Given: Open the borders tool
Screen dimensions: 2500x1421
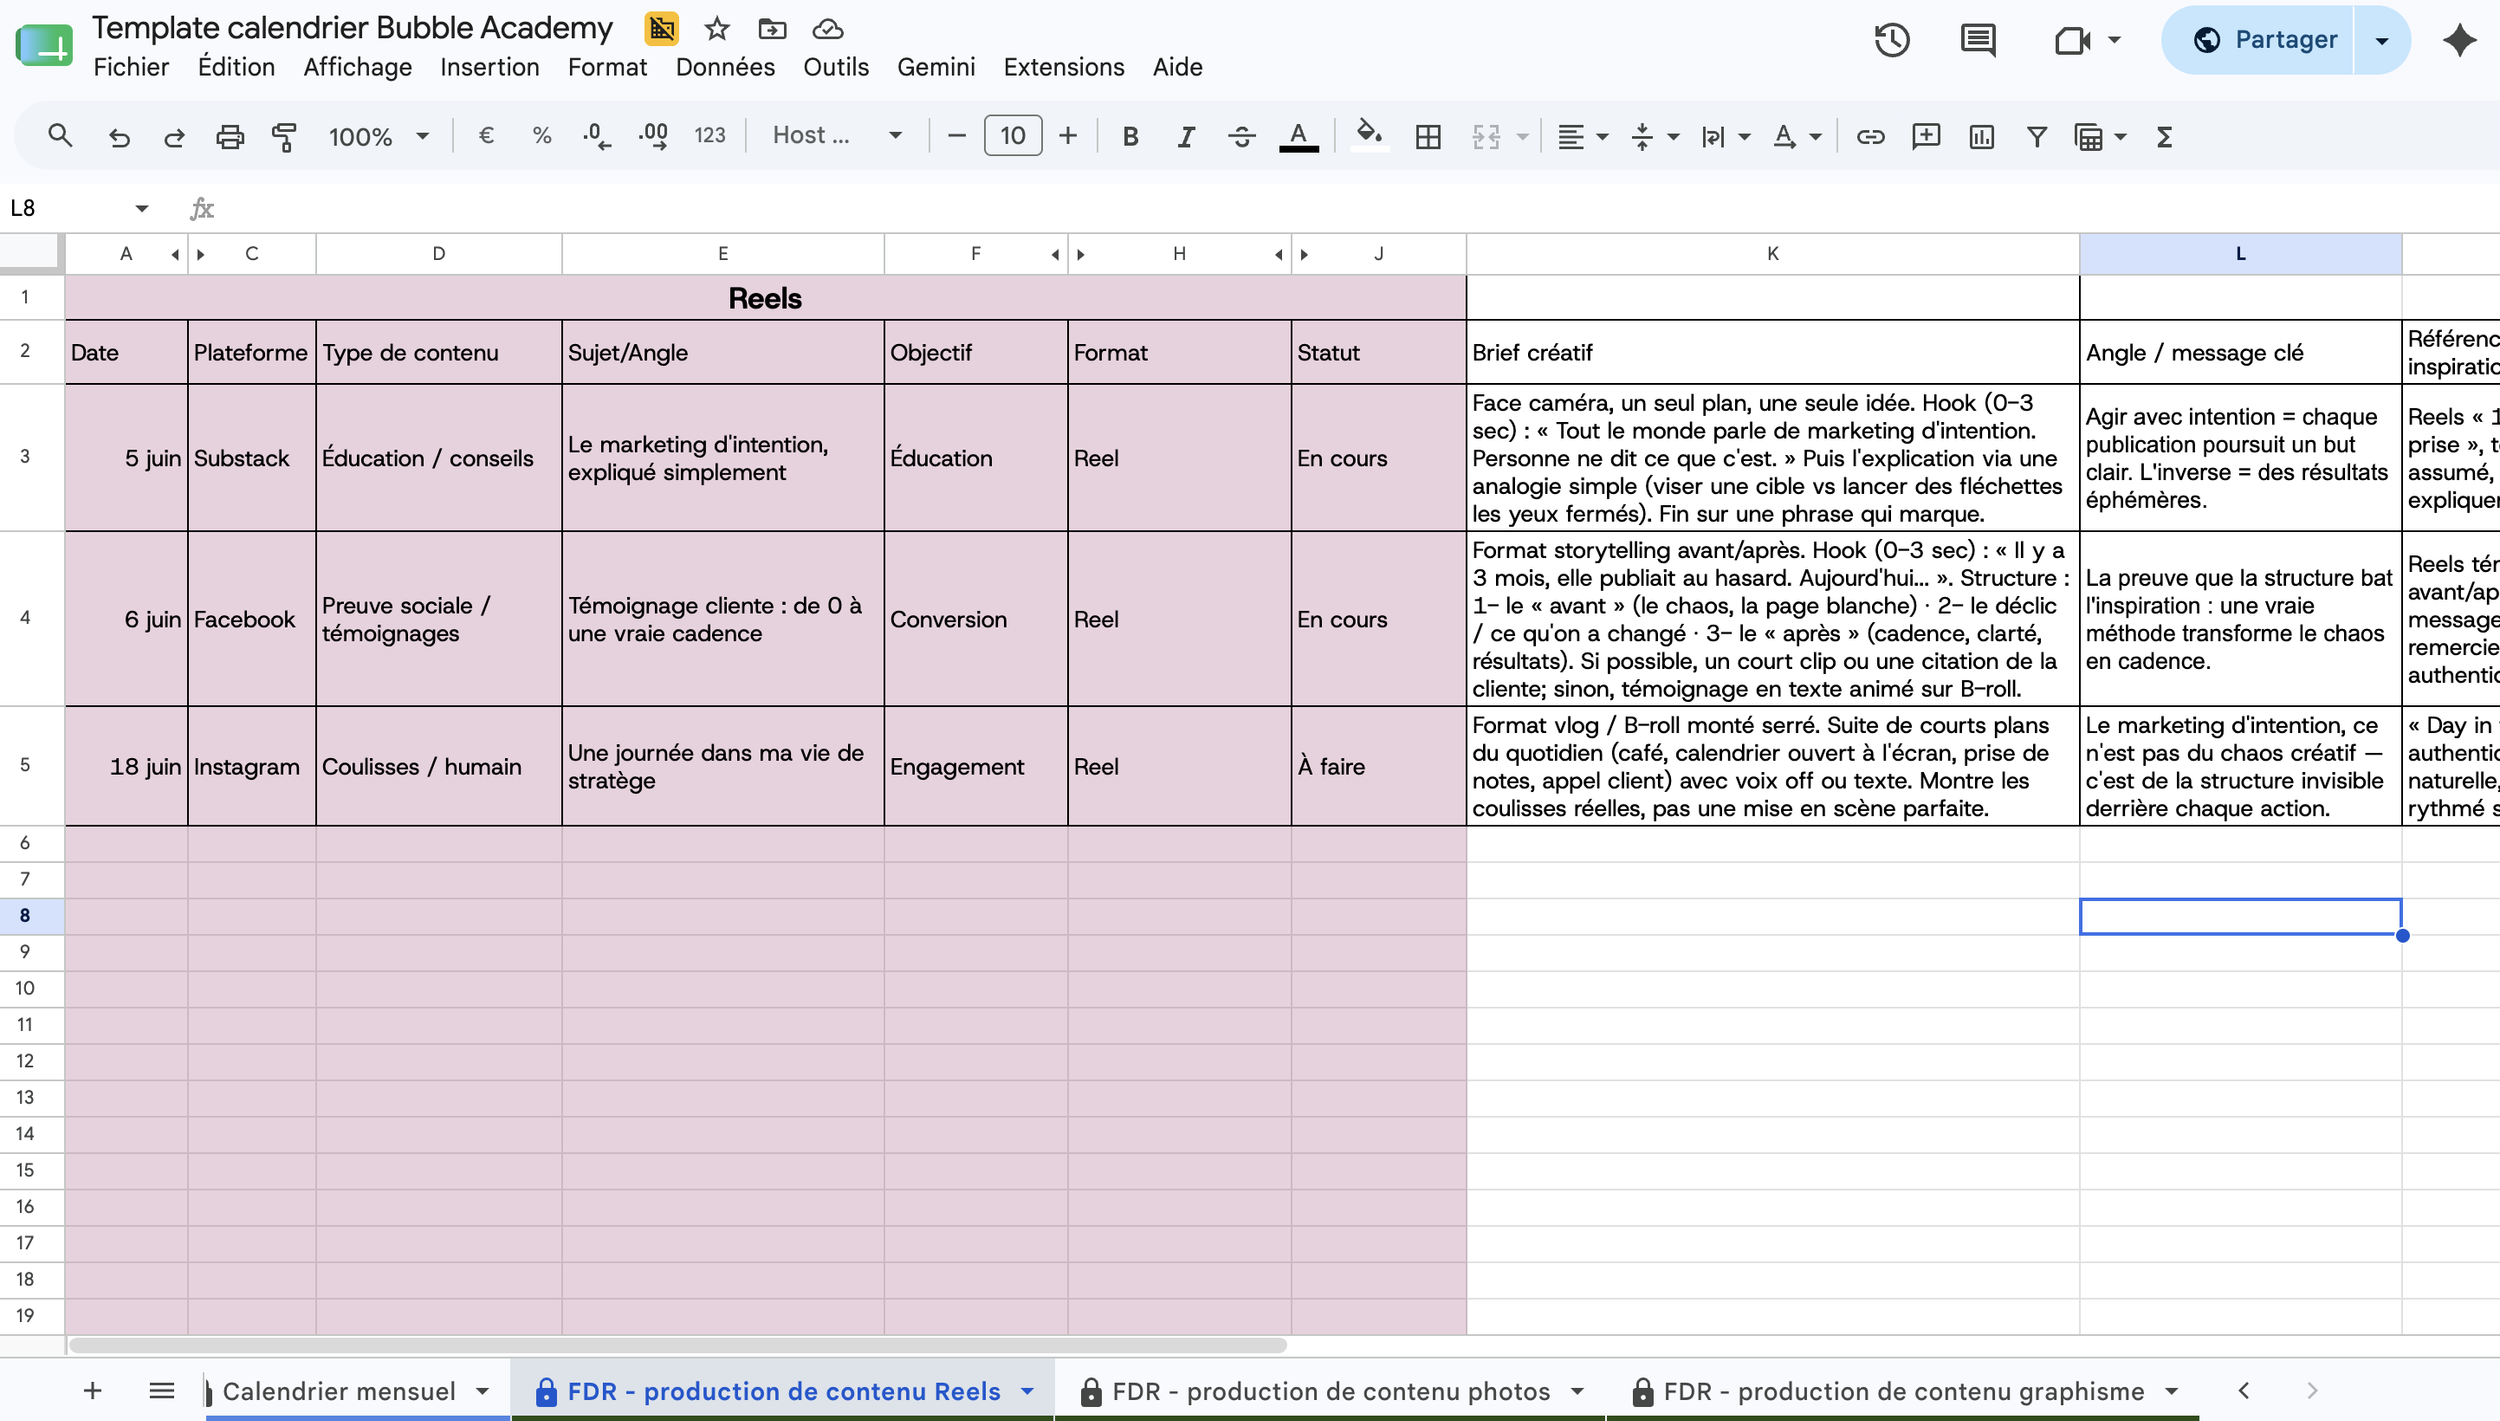Looking at the screenshot, I should click(x=1429, y=136).
